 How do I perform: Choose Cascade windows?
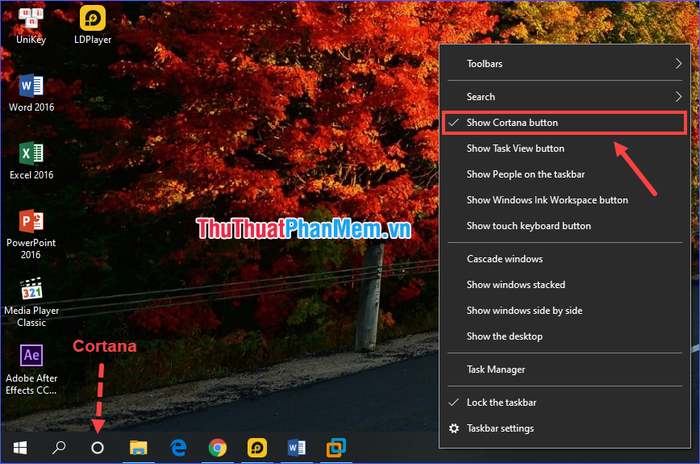tap(564, 259)
